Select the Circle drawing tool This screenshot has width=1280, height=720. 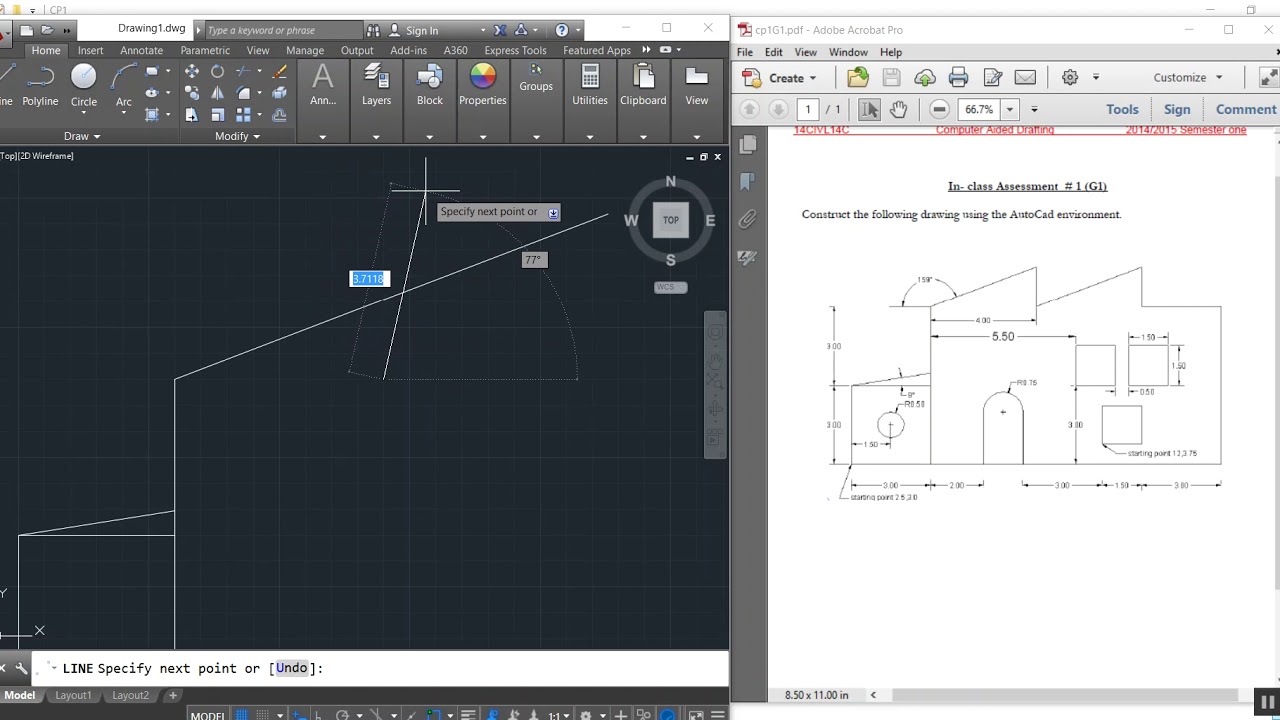pos(84,85)
